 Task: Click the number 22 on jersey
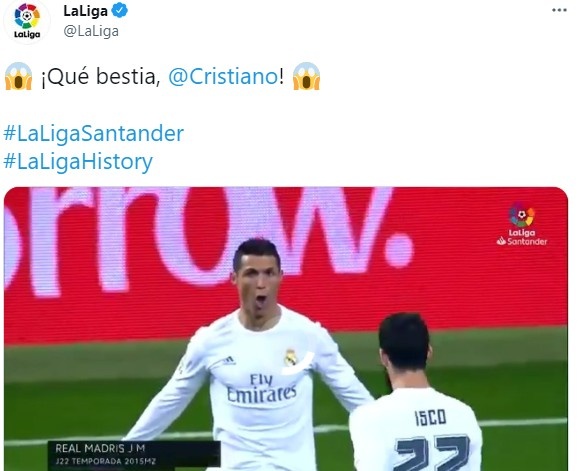(x=432, y=454)
